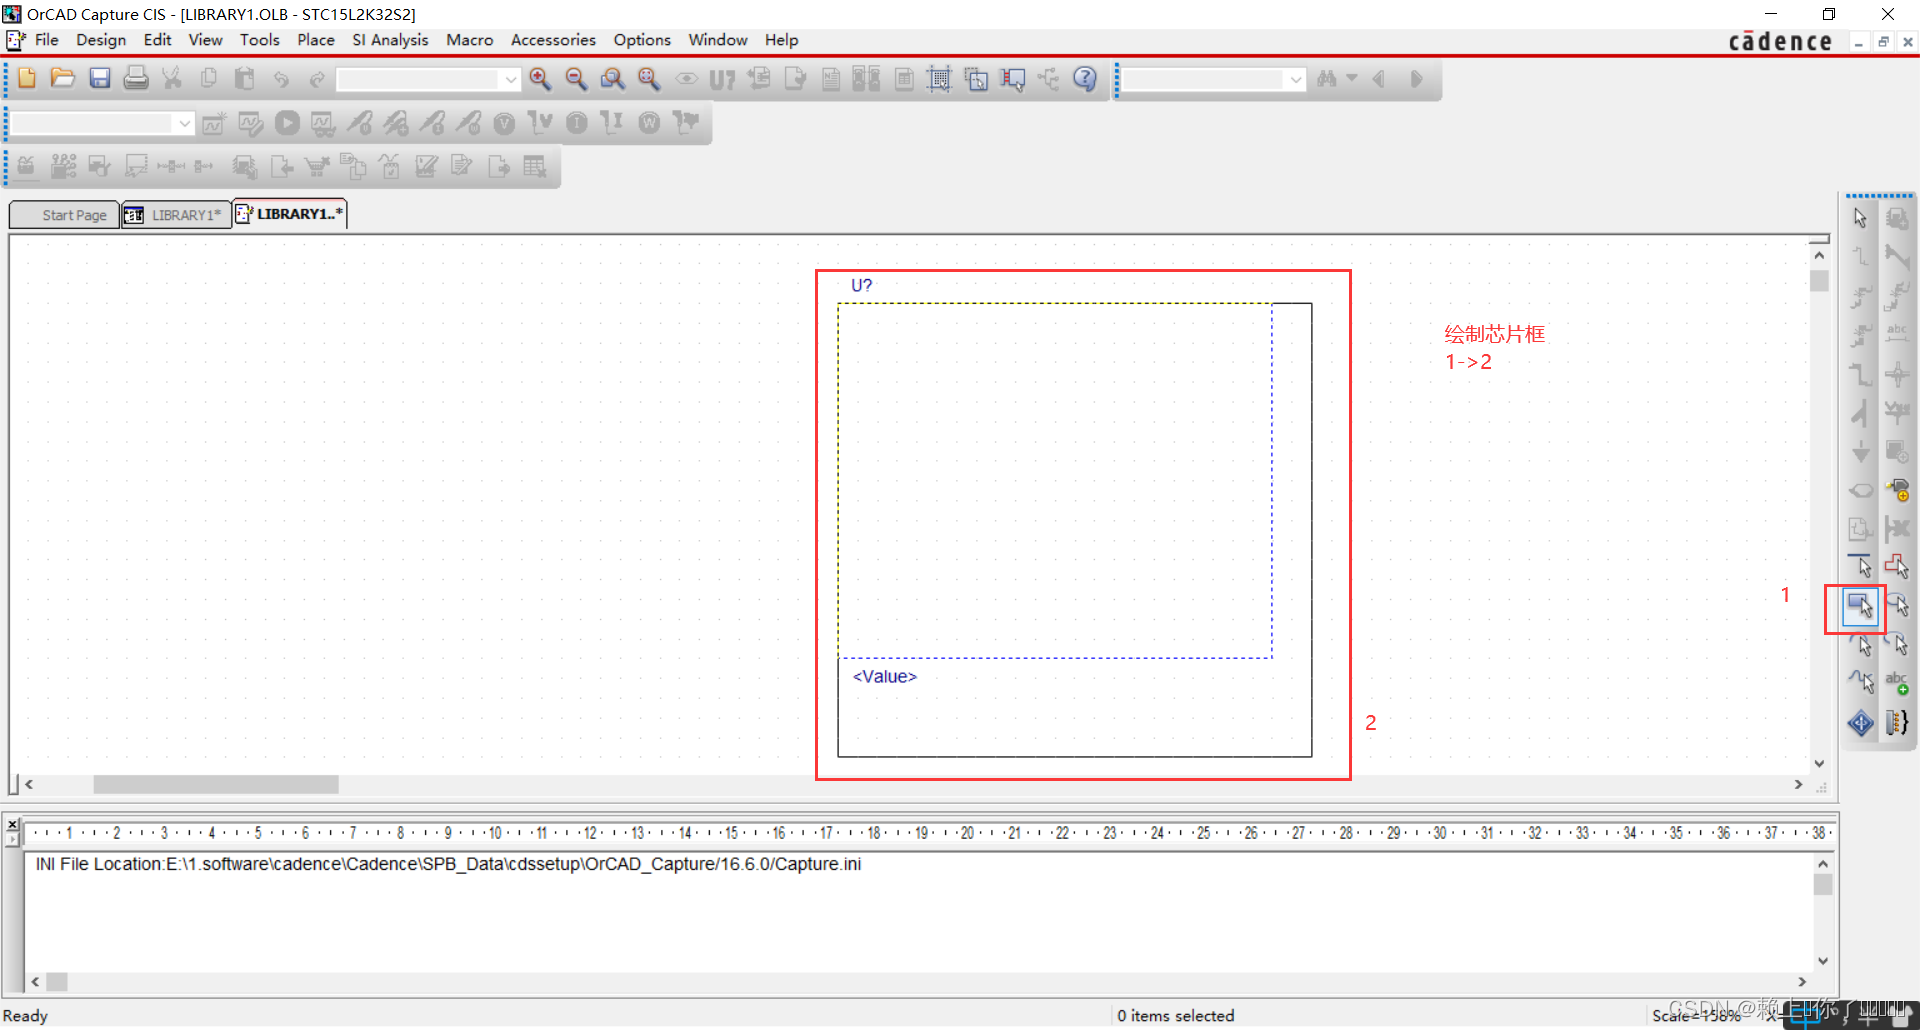
Task: Expand the search text combo box arrow
Action: 1296,79
